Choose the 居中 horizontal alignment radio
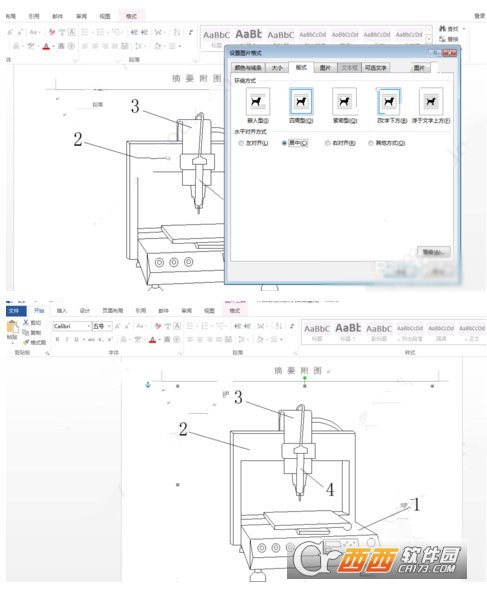The height and width of the screenshot is (589, 487). pyautogui.click(x=284, y=143)
